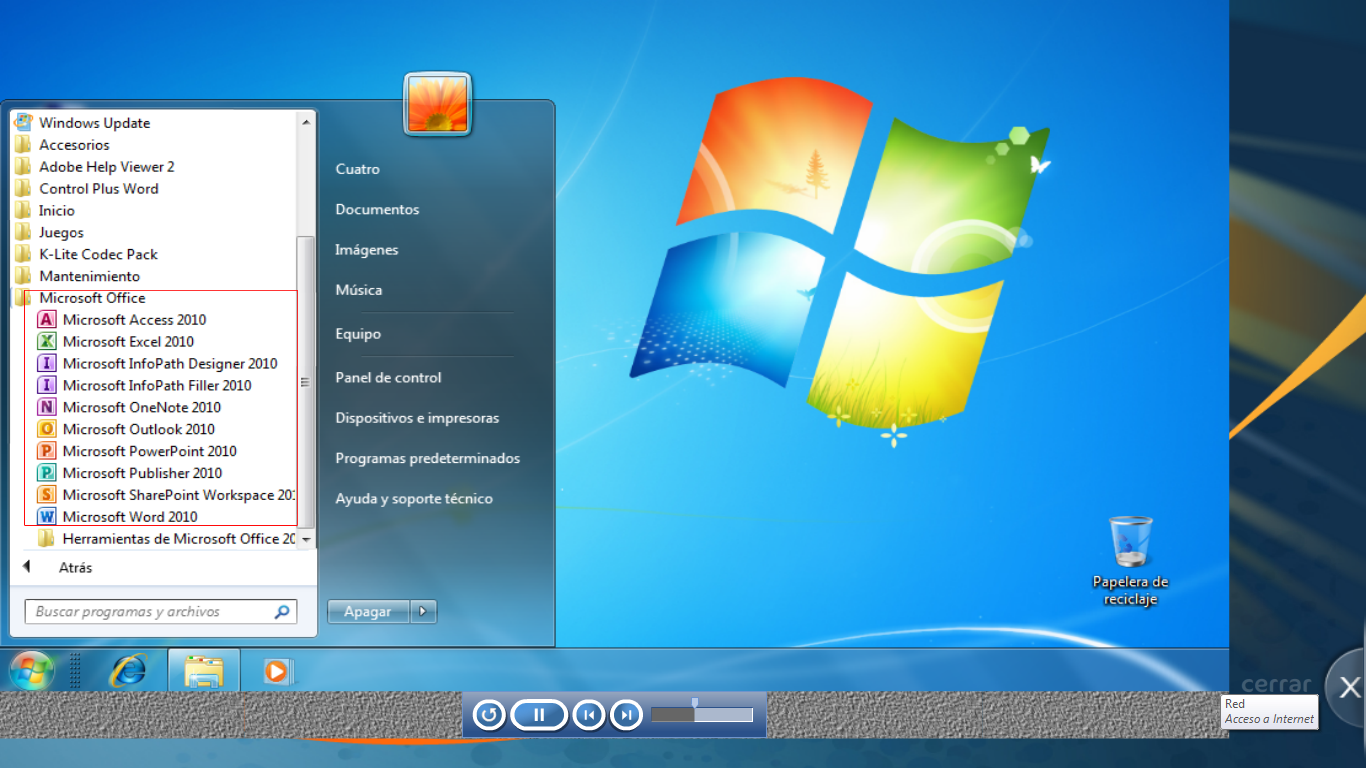
Task: Pause the tutorial playback
Action: point(539,714)
